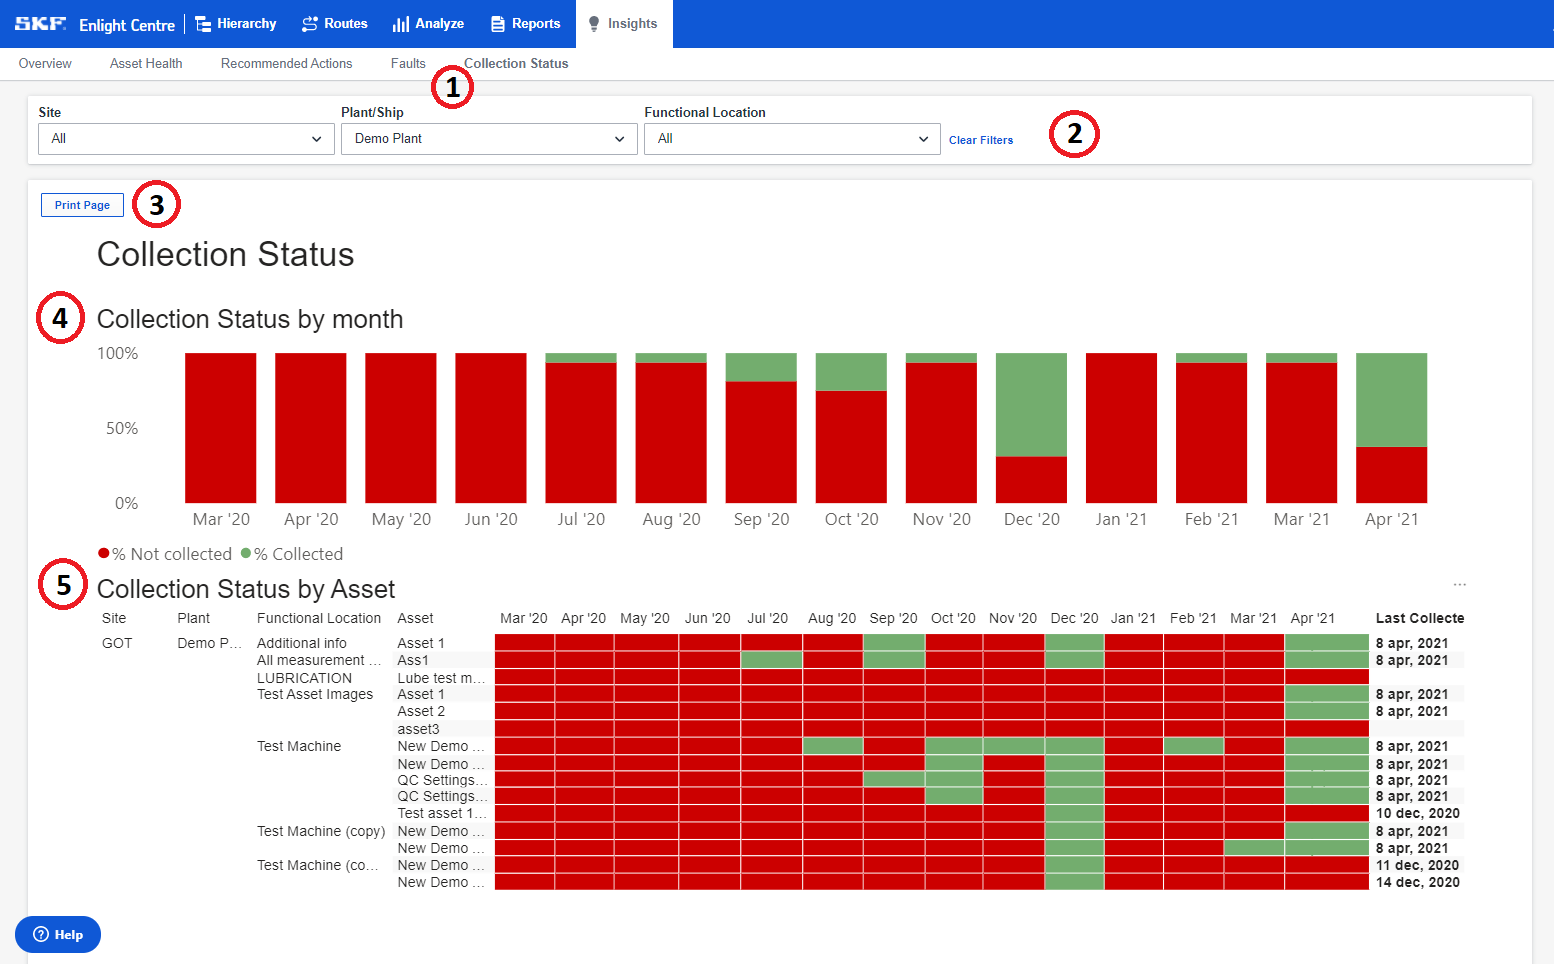Image resolution: width=1554 pixels, height=964 pixels.
Task: Open the Recommended Actions tab
Action: [286, 63]
